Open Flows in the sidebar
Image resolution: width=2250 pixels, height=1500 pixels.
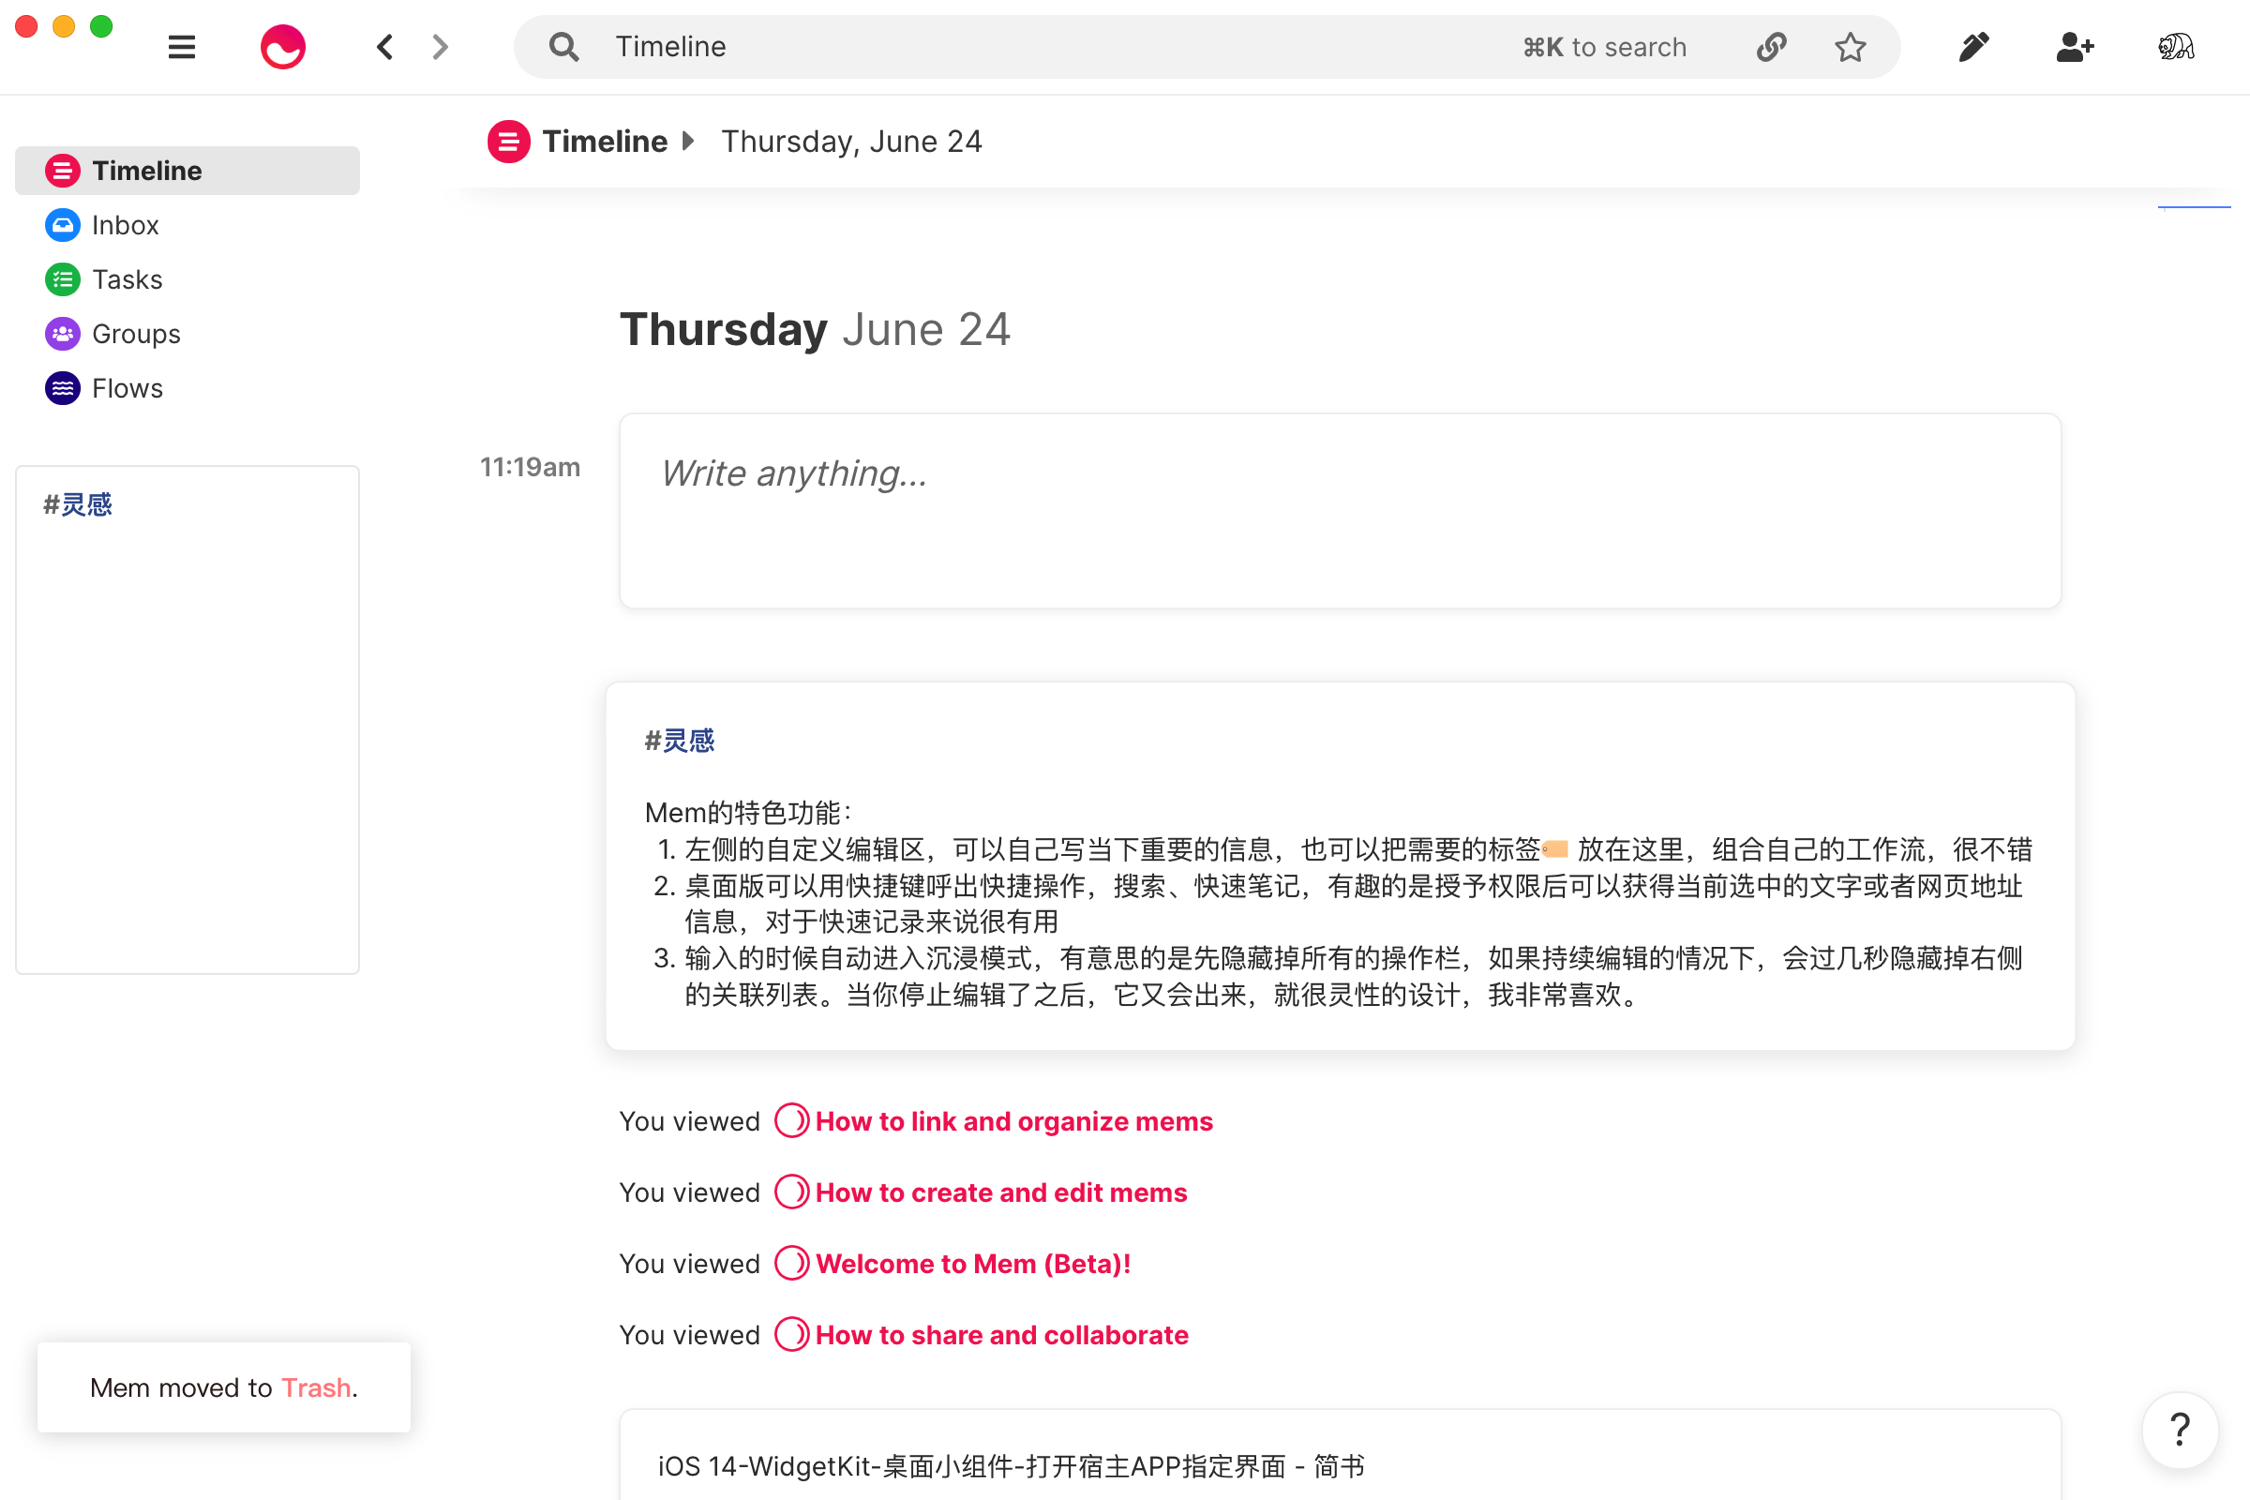(x=127, y=388)
